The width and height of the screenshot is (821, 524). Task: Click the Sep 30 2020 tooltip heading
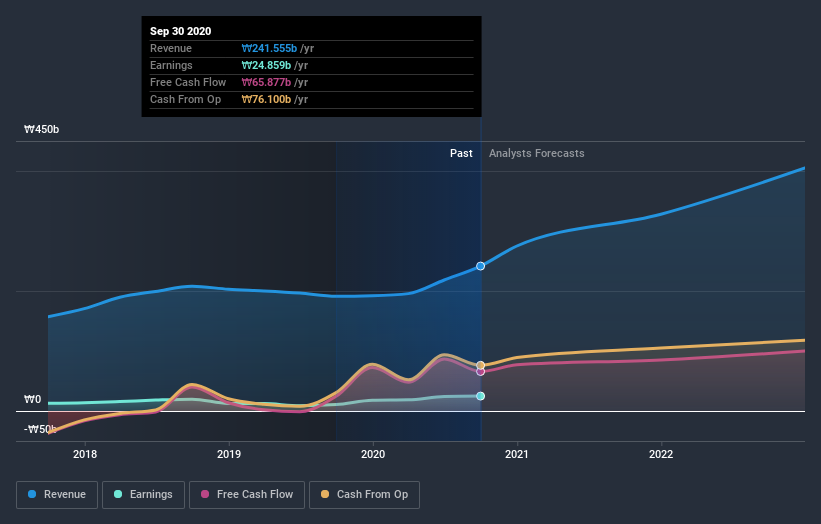click(181, 31)
